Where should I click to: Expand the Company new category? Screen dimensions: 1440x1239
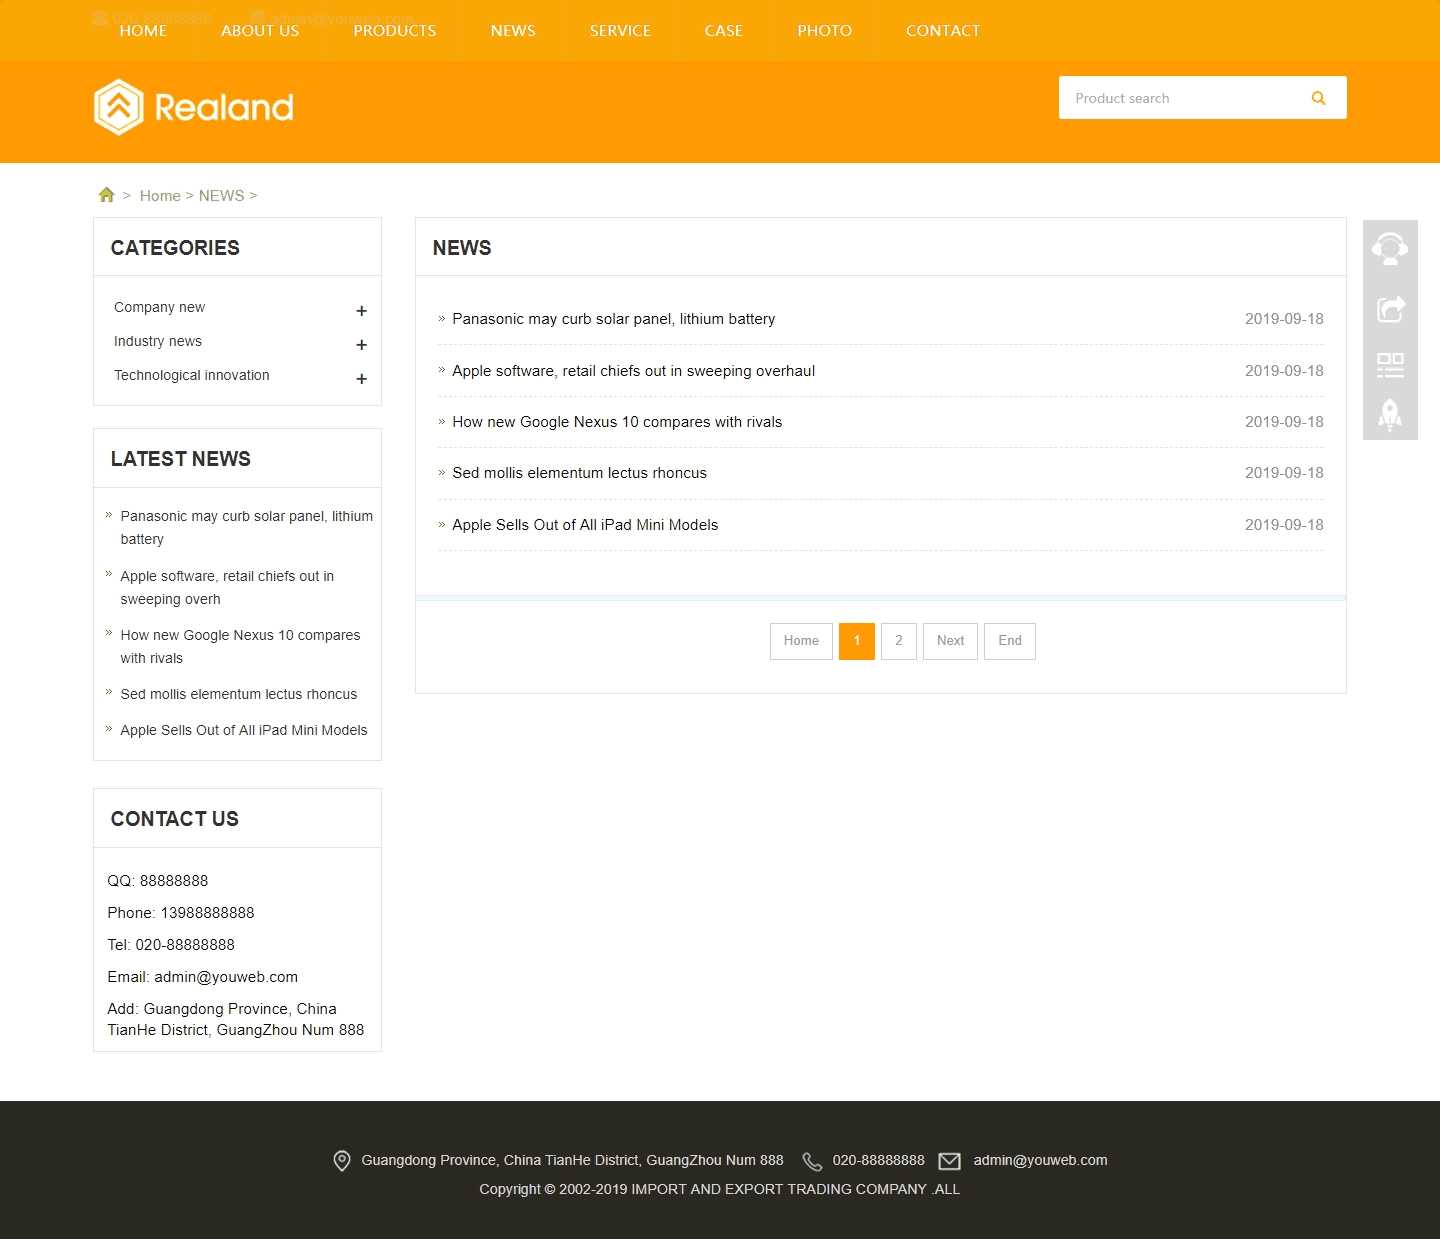(x=361, y=311)
